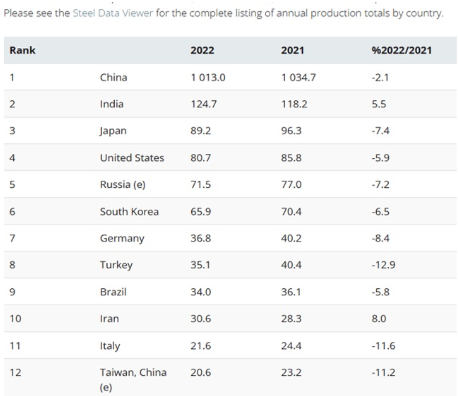Click China's 2022 value 1 013.0
This screenshot has height=396, width=458.
[x=208, y=77]
